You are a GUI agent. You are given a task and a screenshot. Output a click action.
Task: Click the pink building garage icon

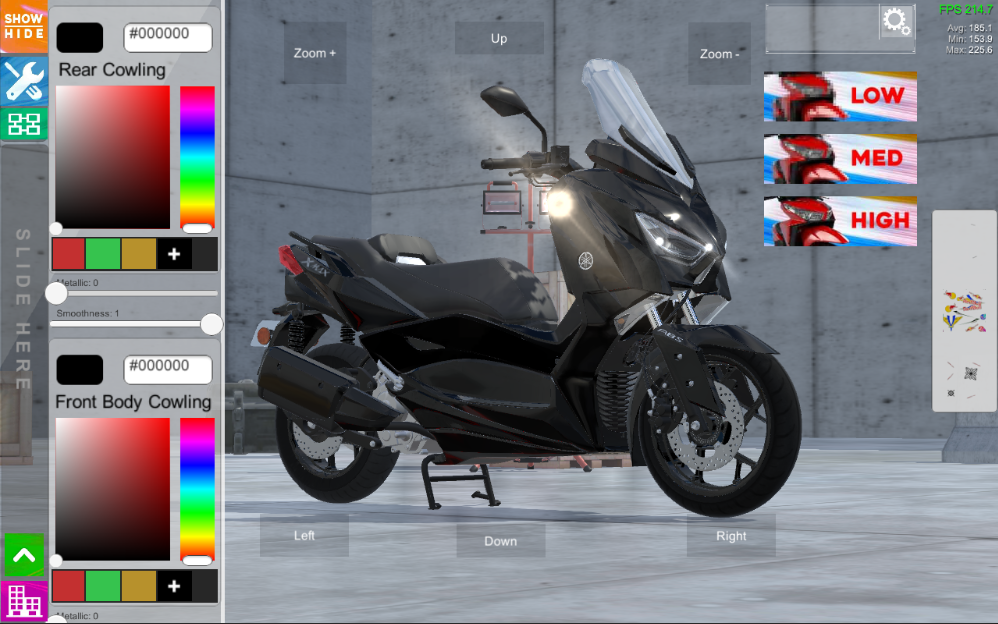[x=24, y=600]
